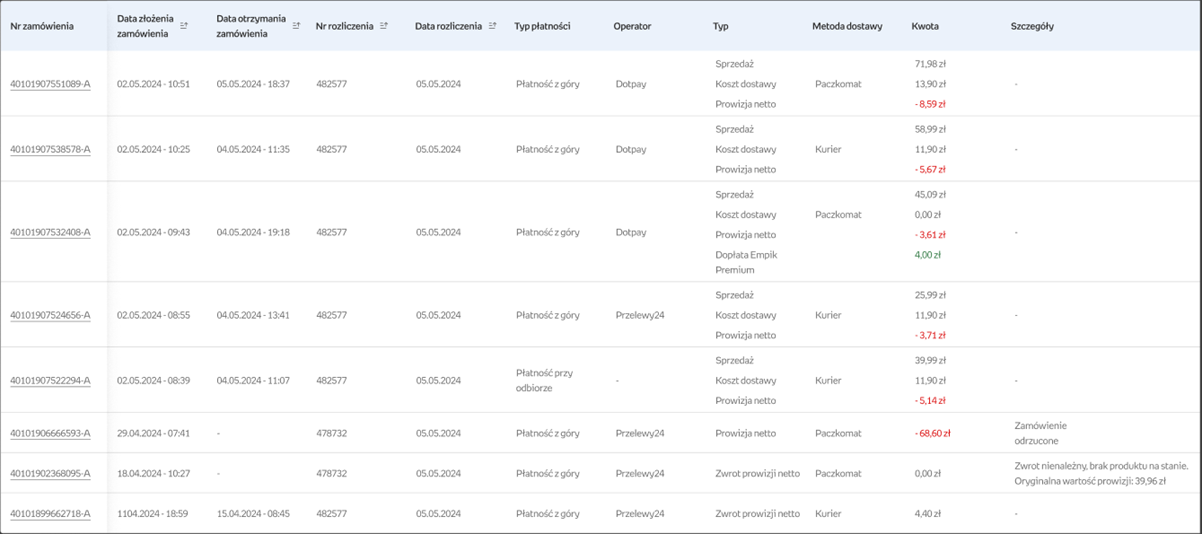Sort by Data otrzymania zamówienia icon

coord(296,26)
